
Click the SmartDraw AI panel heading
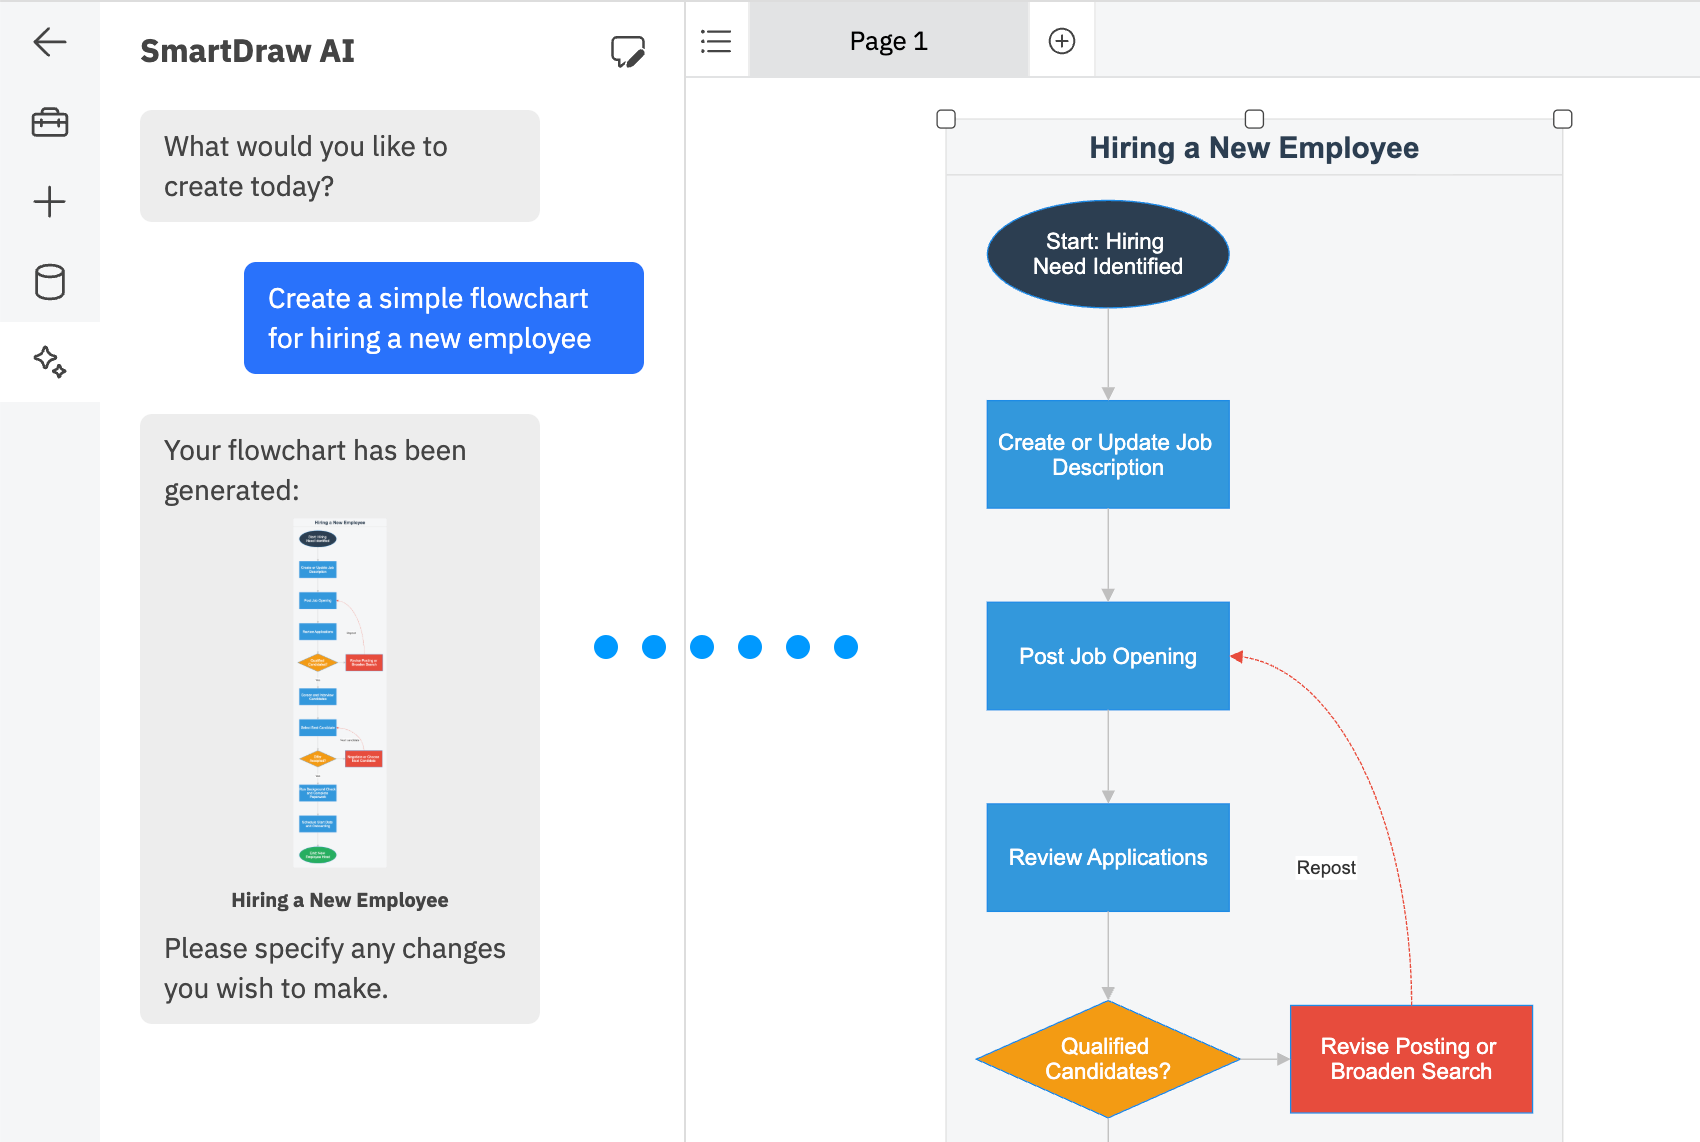point(247,51)
